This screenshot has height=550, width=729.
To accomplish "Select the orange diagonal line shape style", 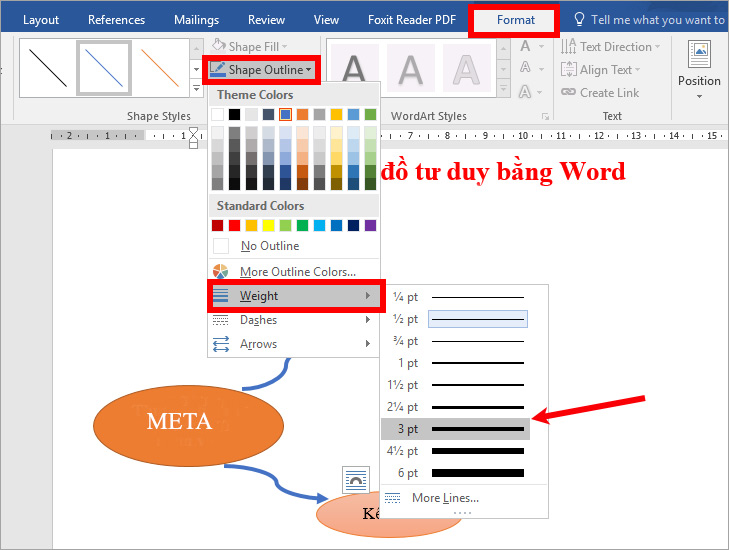I will point(160,67).
